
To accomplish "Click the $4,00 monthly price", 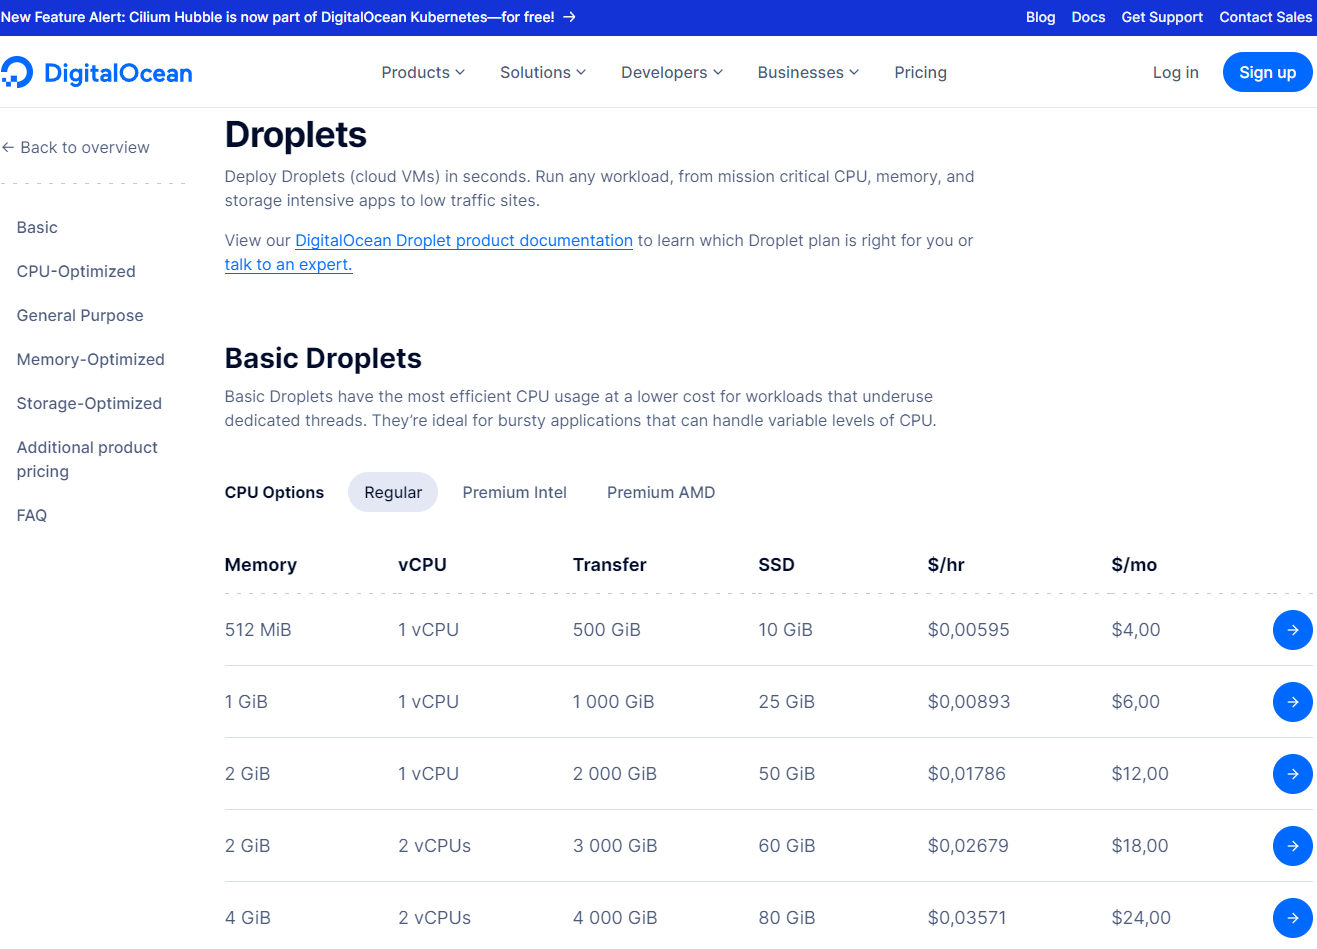I will coord(1135,630).
